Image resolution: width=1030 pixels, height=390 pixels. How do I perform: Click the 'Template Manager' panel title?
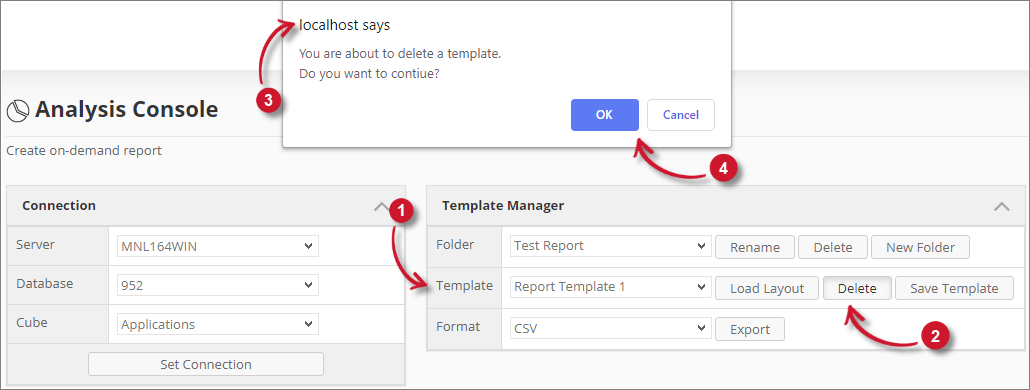pyautogui.click(x=503, y=206)
